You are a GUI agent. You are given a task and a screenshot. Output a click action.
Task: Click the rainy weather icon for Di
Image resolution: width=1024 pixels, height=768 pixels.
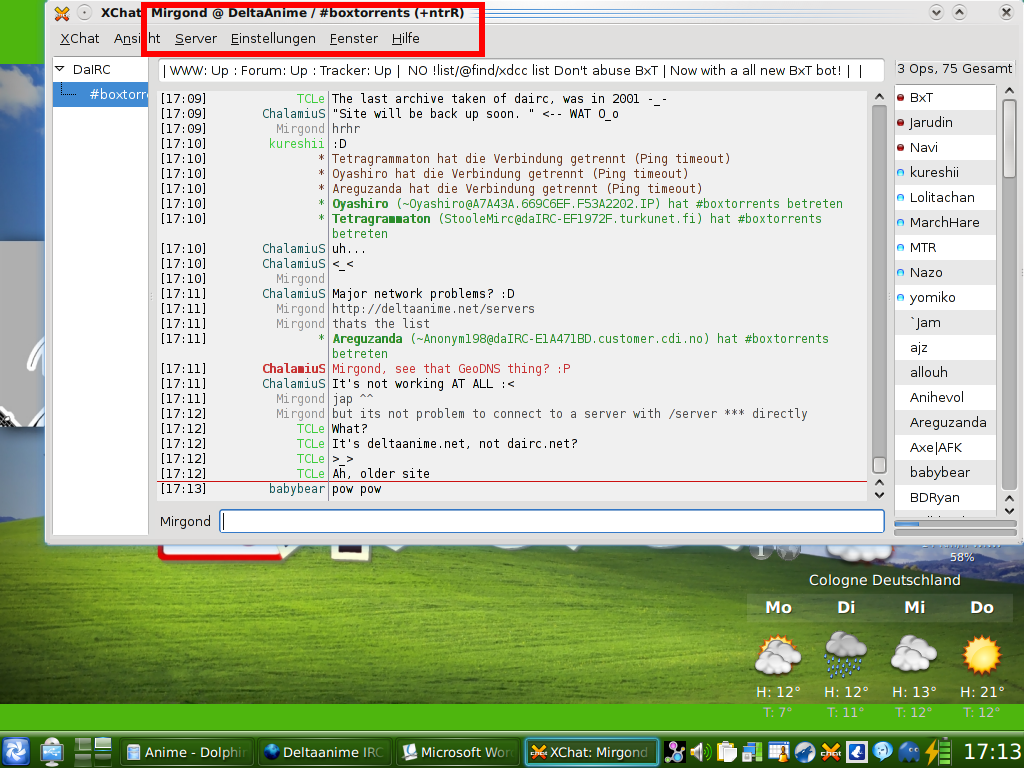pos(845,655)
